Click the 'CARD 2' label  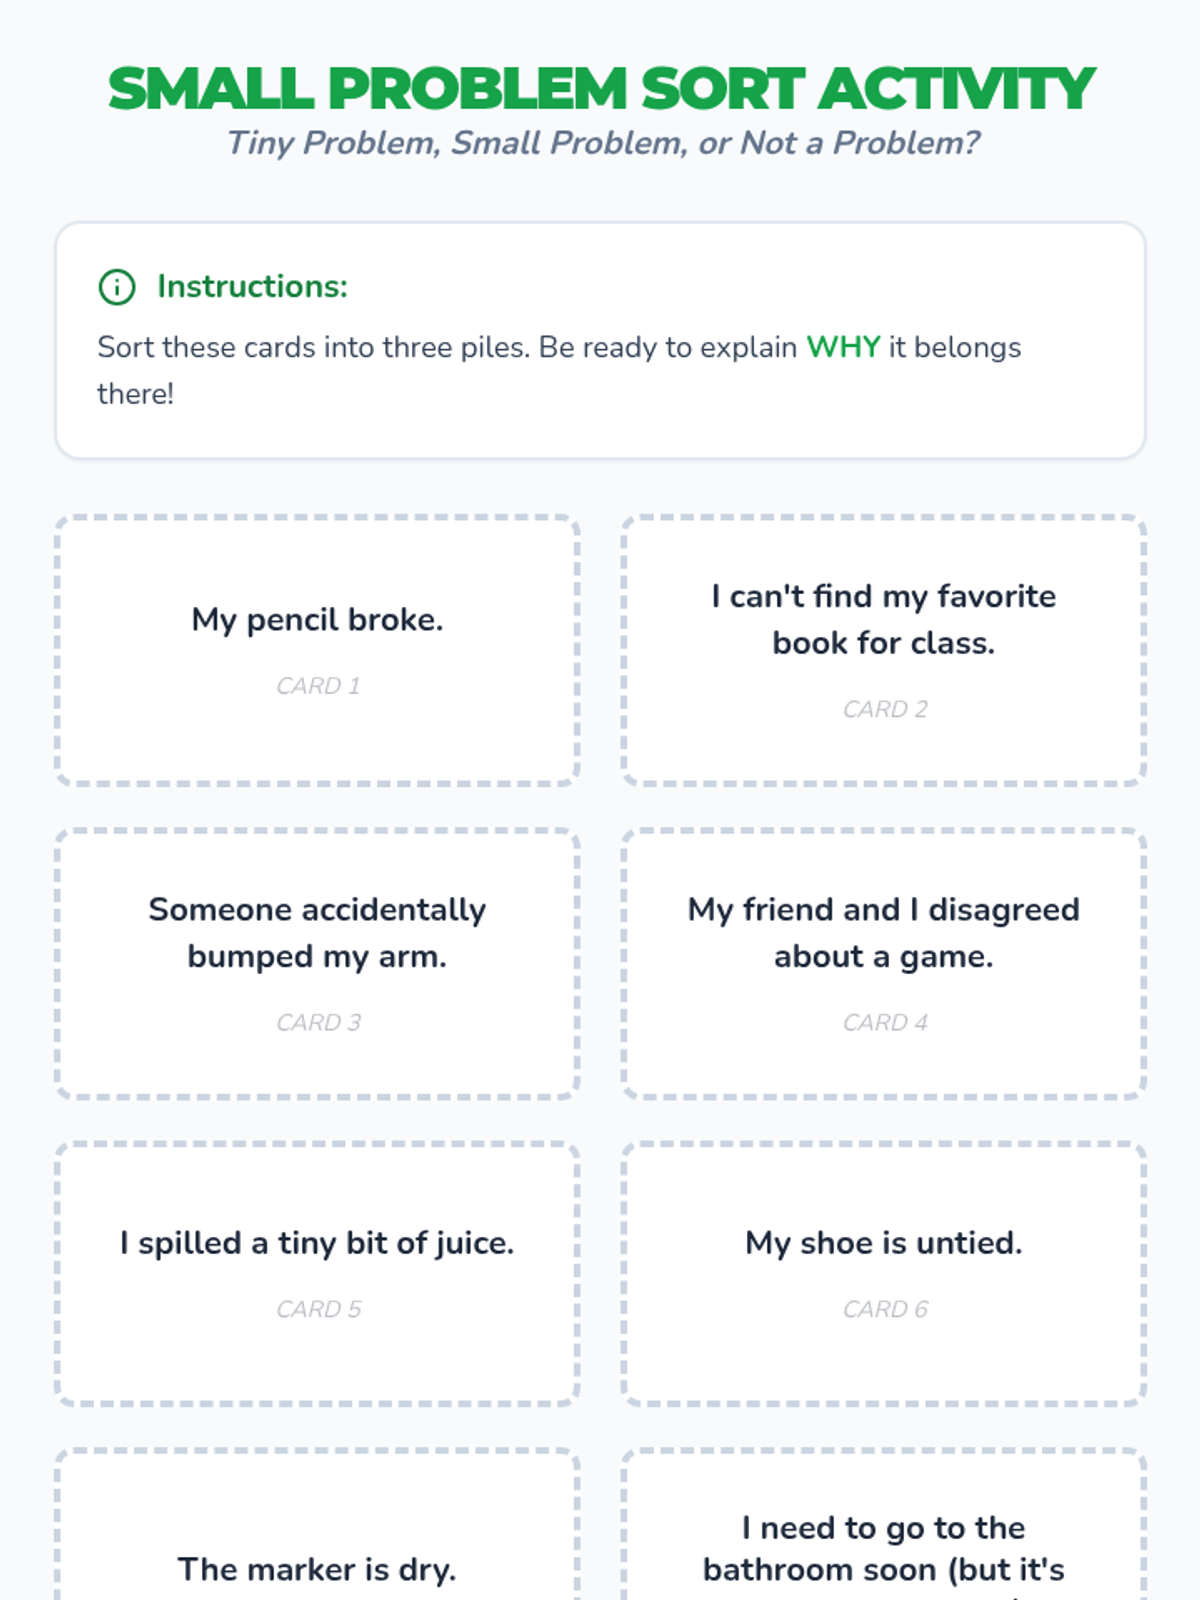(x=885, y=709)
